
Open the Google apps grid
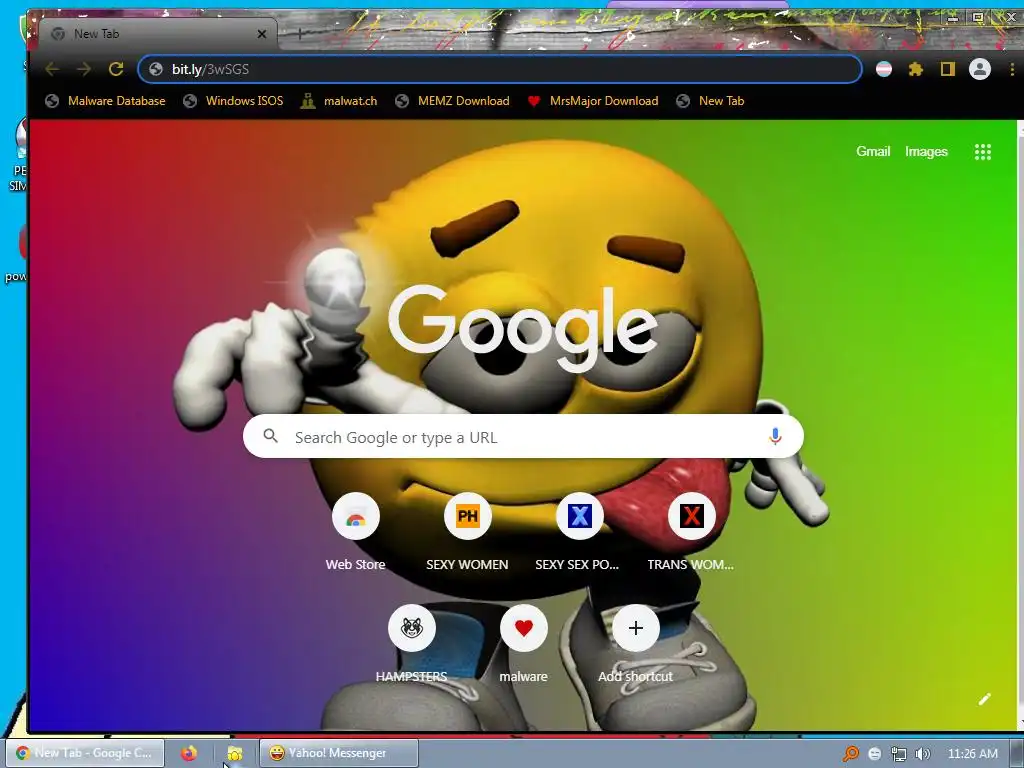(x=983, y=152)
